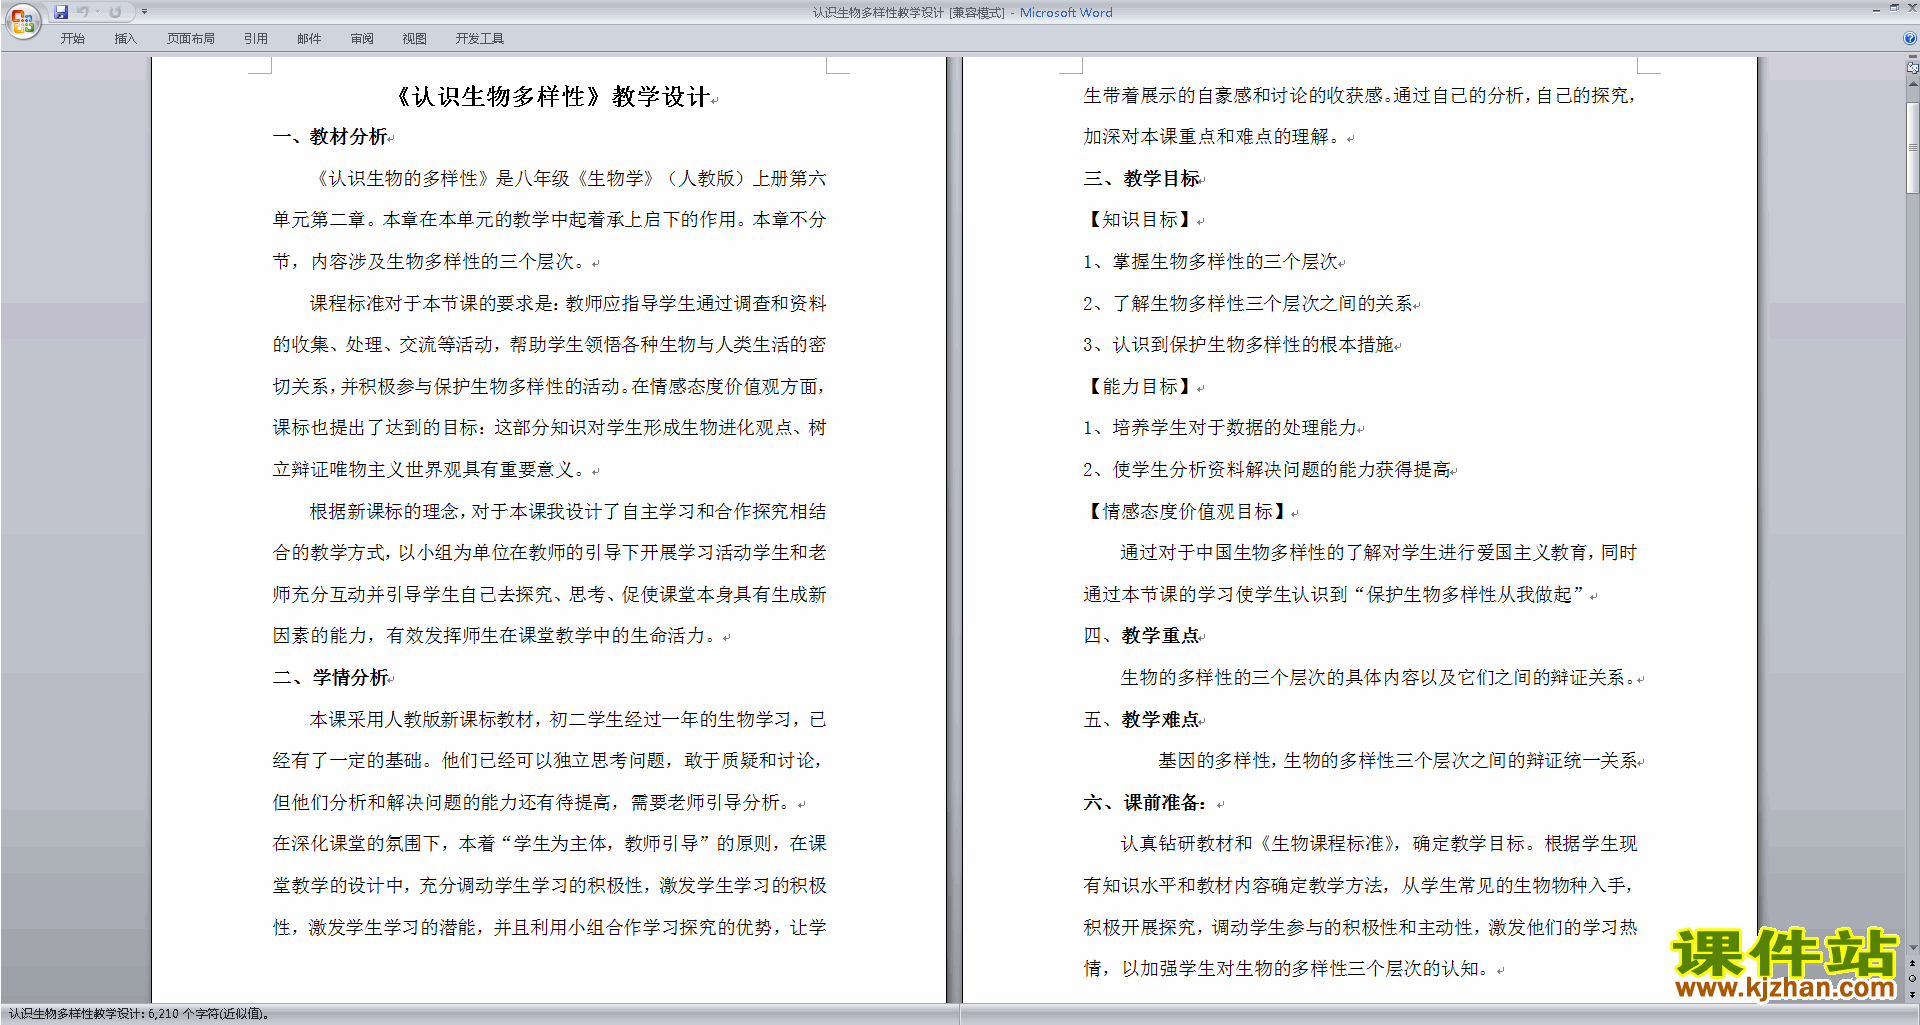Open the 开始 ribbon tab
Image resolution: width=1920 pixels, height=1025 pixels.
click(x=72, y=38)
